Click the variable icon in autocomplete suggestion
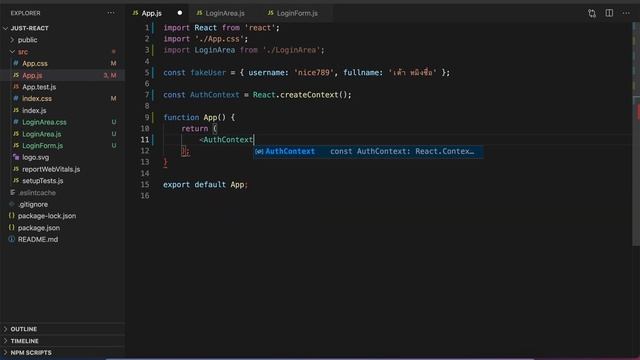Screen dimensions: 640x360 tap(259, 151)
